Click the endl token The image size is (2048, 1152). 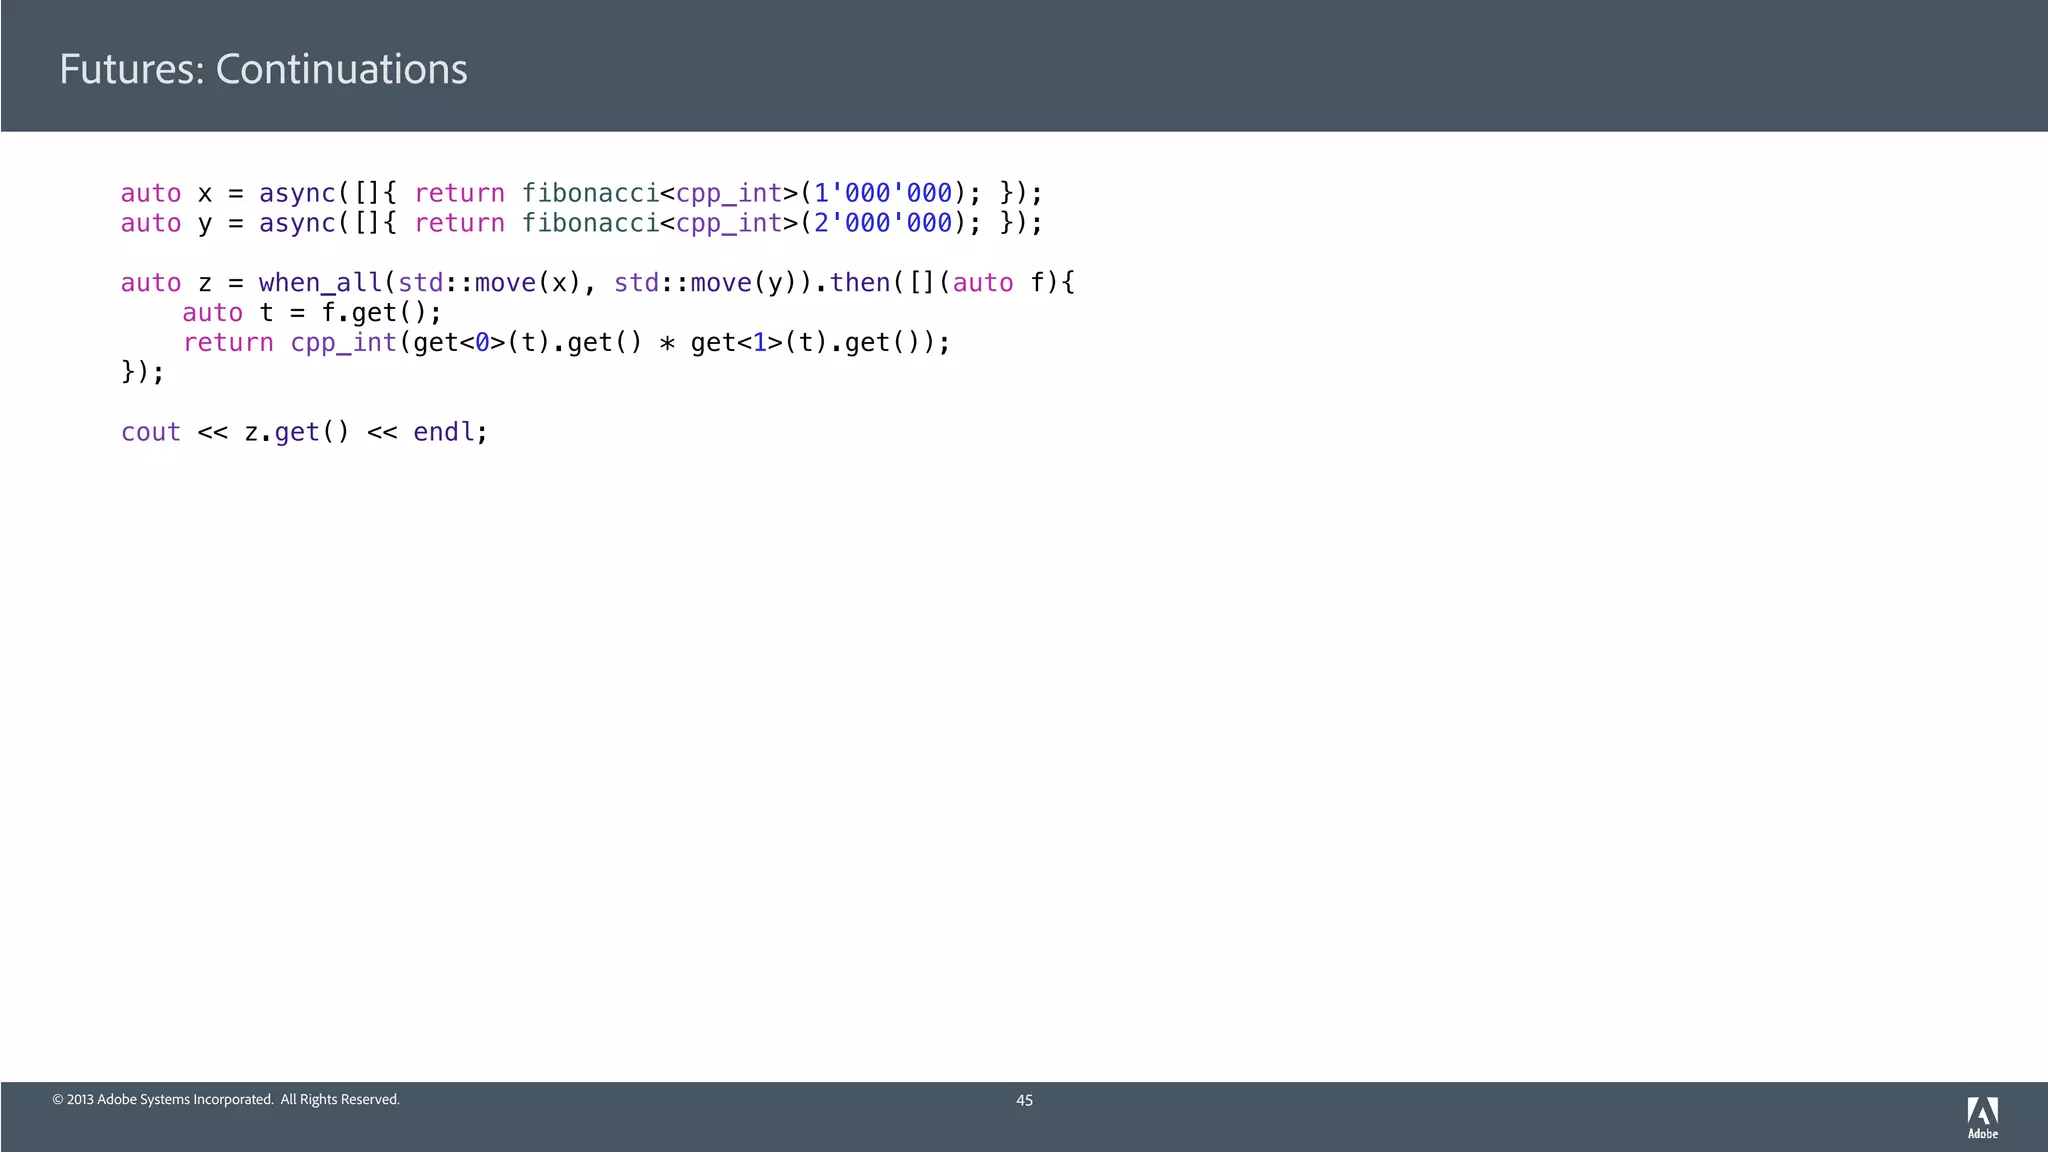tap(443, 432)
